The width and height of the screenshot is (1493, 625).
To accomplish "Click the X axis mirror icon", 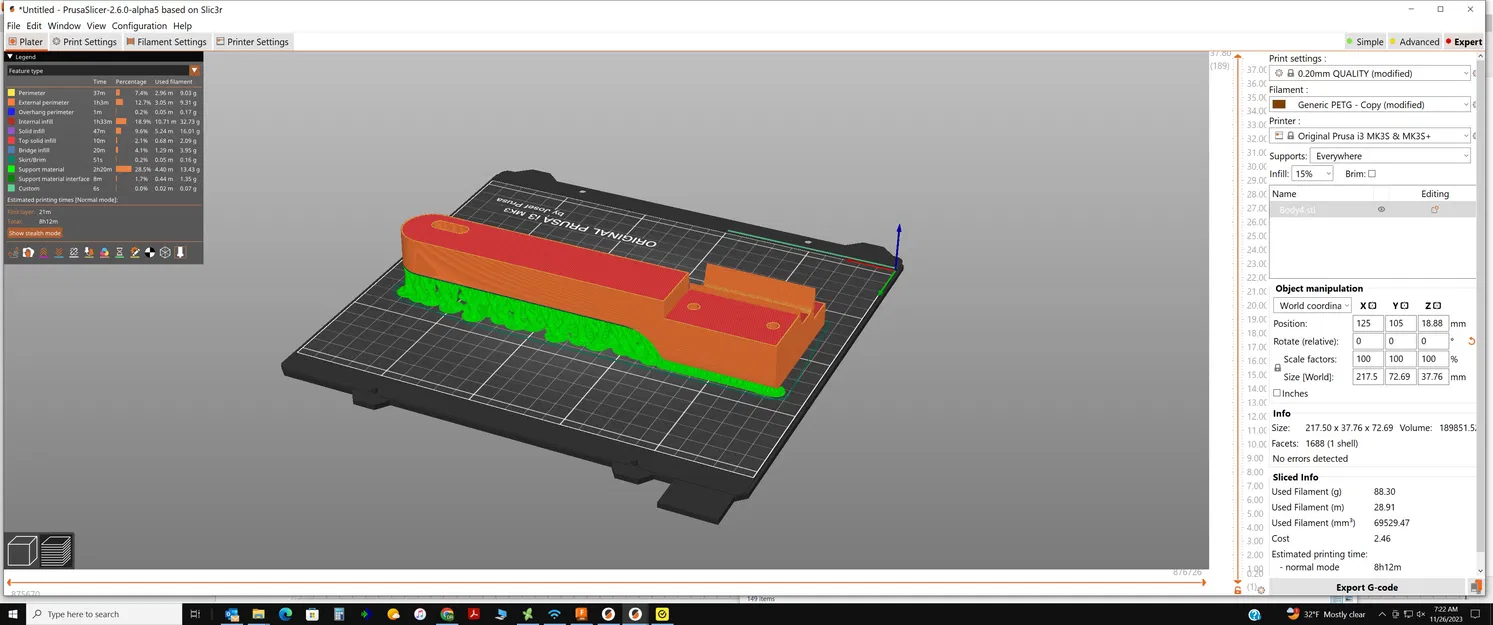I will 1372,306.
